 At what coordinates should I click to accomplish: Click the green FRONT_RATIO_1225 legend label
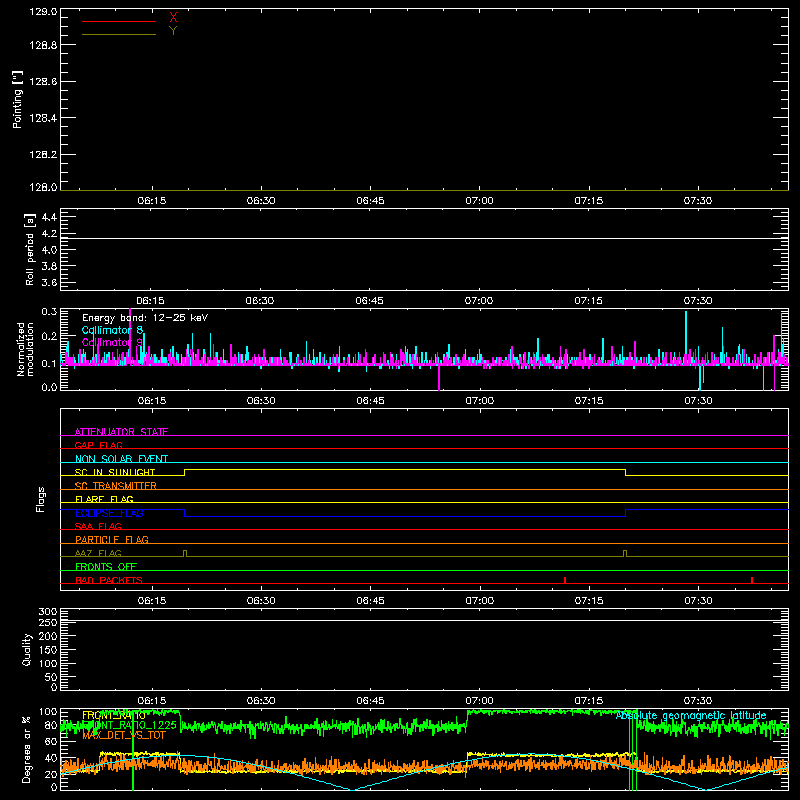click(x=130, y=725)
